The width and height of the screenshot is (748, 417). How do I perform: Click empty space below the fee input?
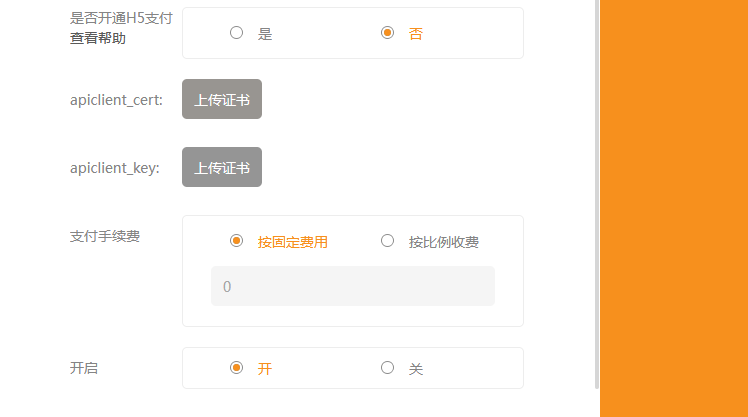click(353, 316)
